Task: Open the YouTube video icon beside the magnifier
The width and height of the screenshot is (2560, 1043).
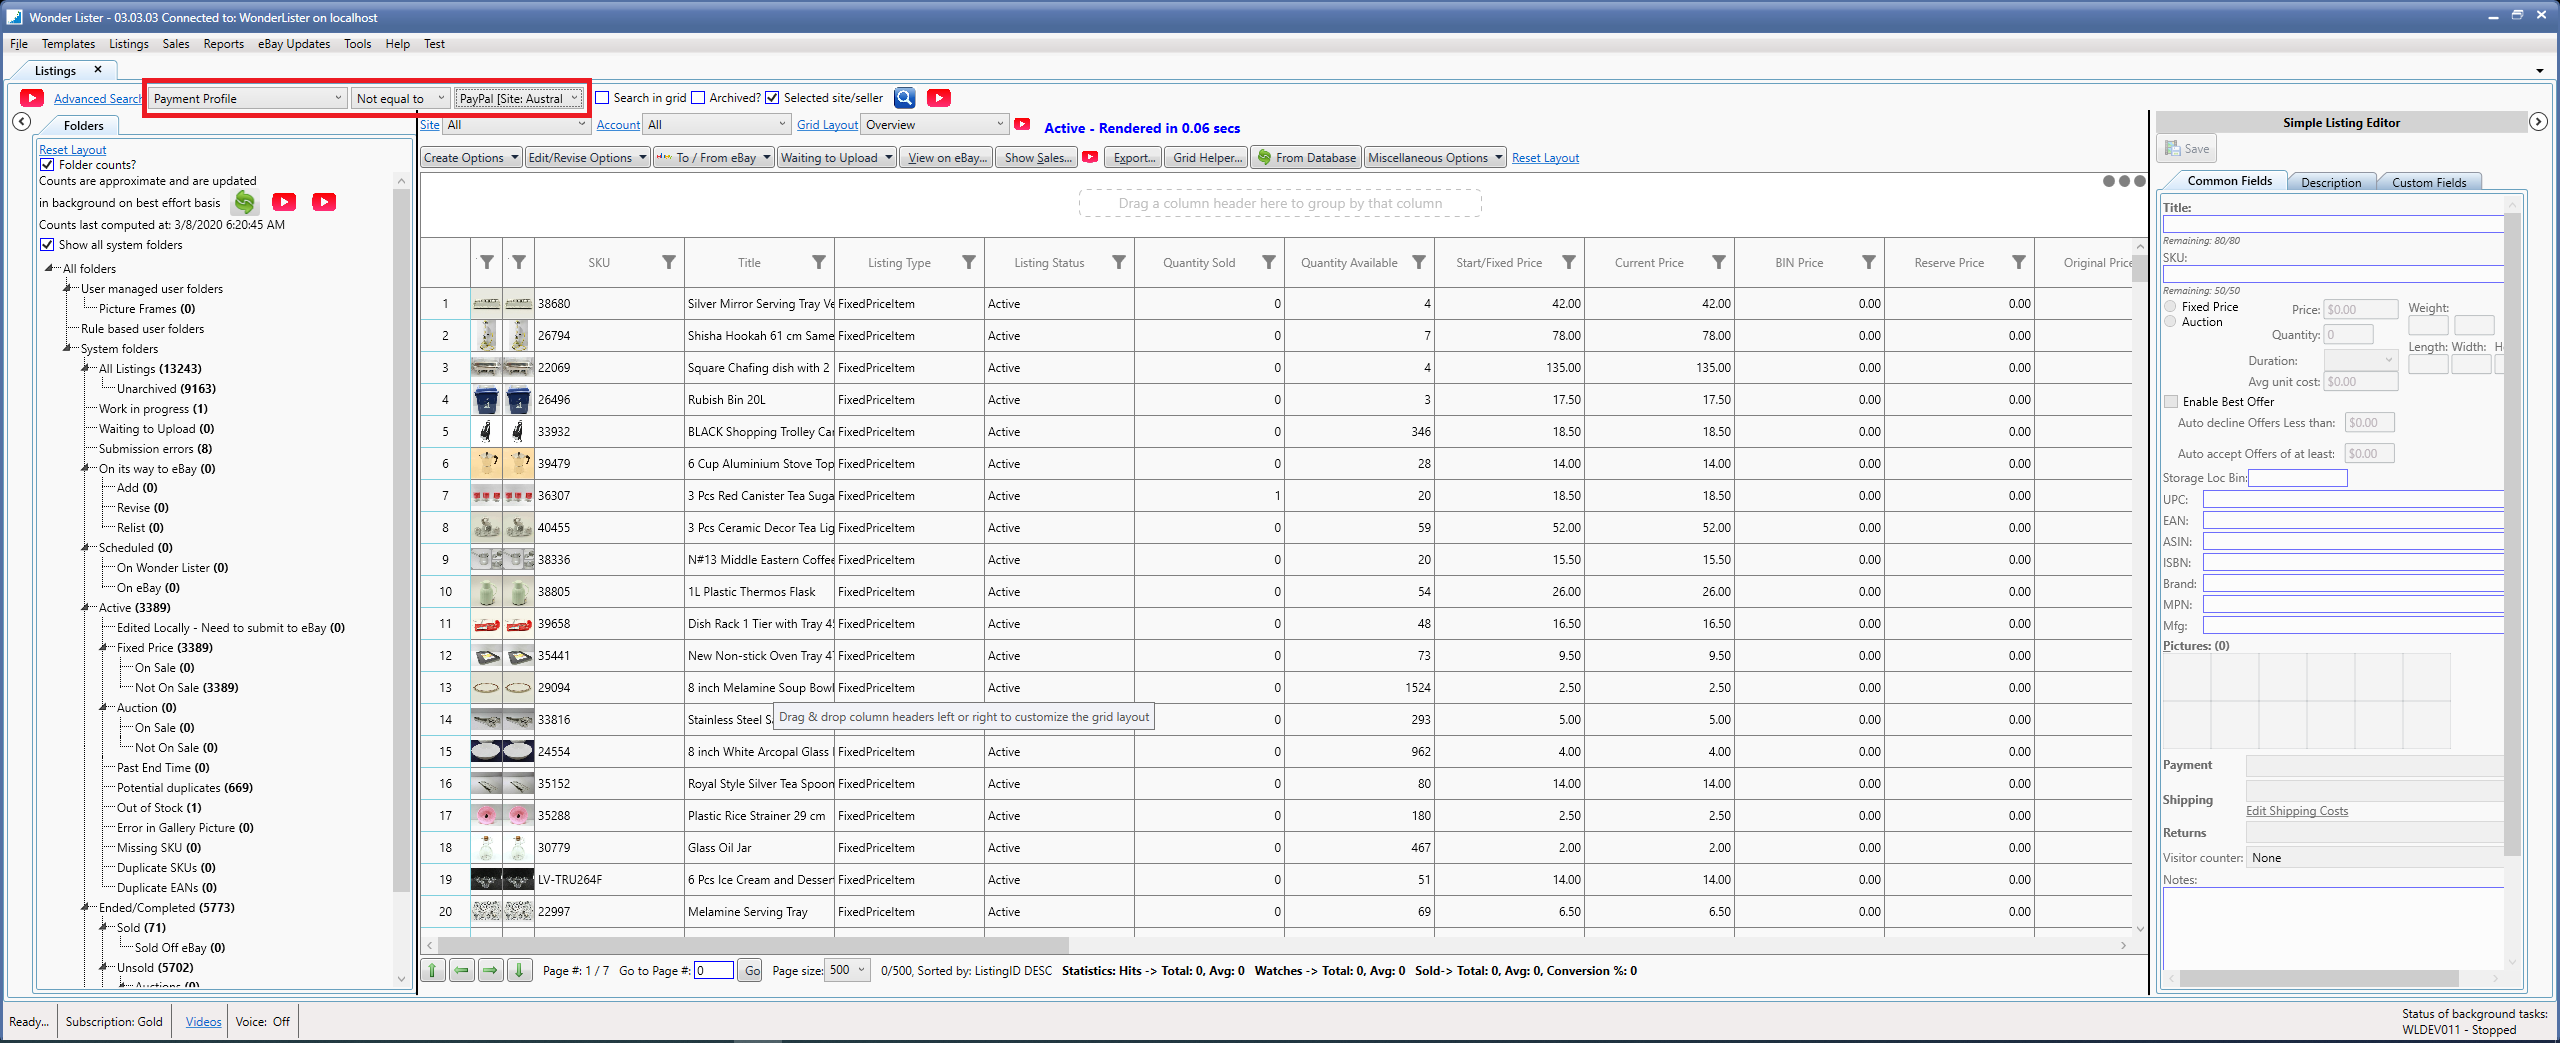Action: pyautogui.click(x=939, y=98)
